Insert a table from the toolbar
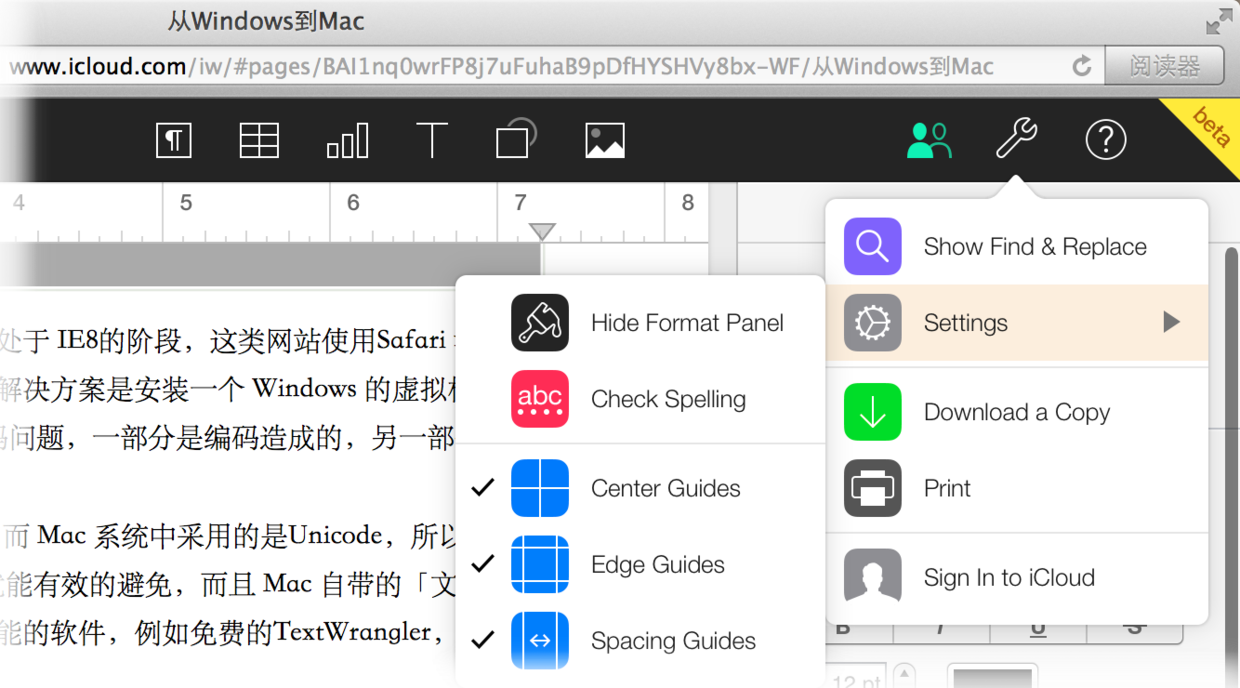 click(259, 140)
